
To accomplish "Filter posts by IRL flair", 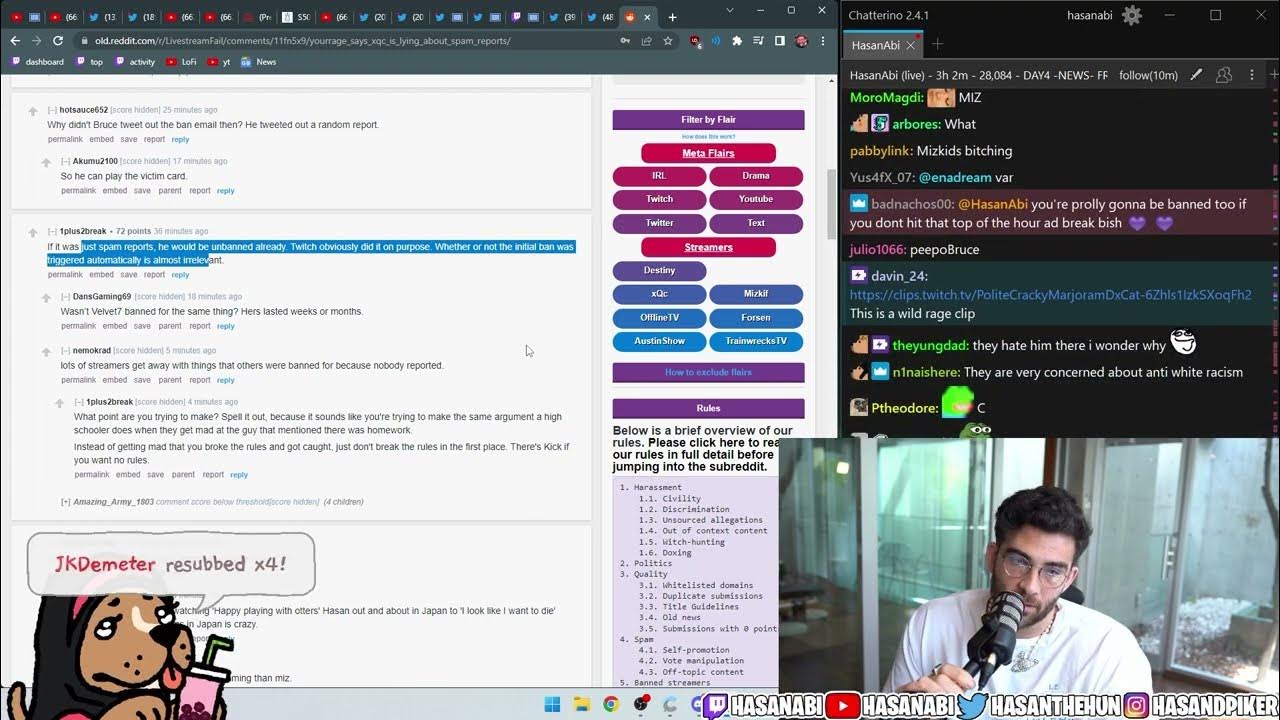I will 659,176.
